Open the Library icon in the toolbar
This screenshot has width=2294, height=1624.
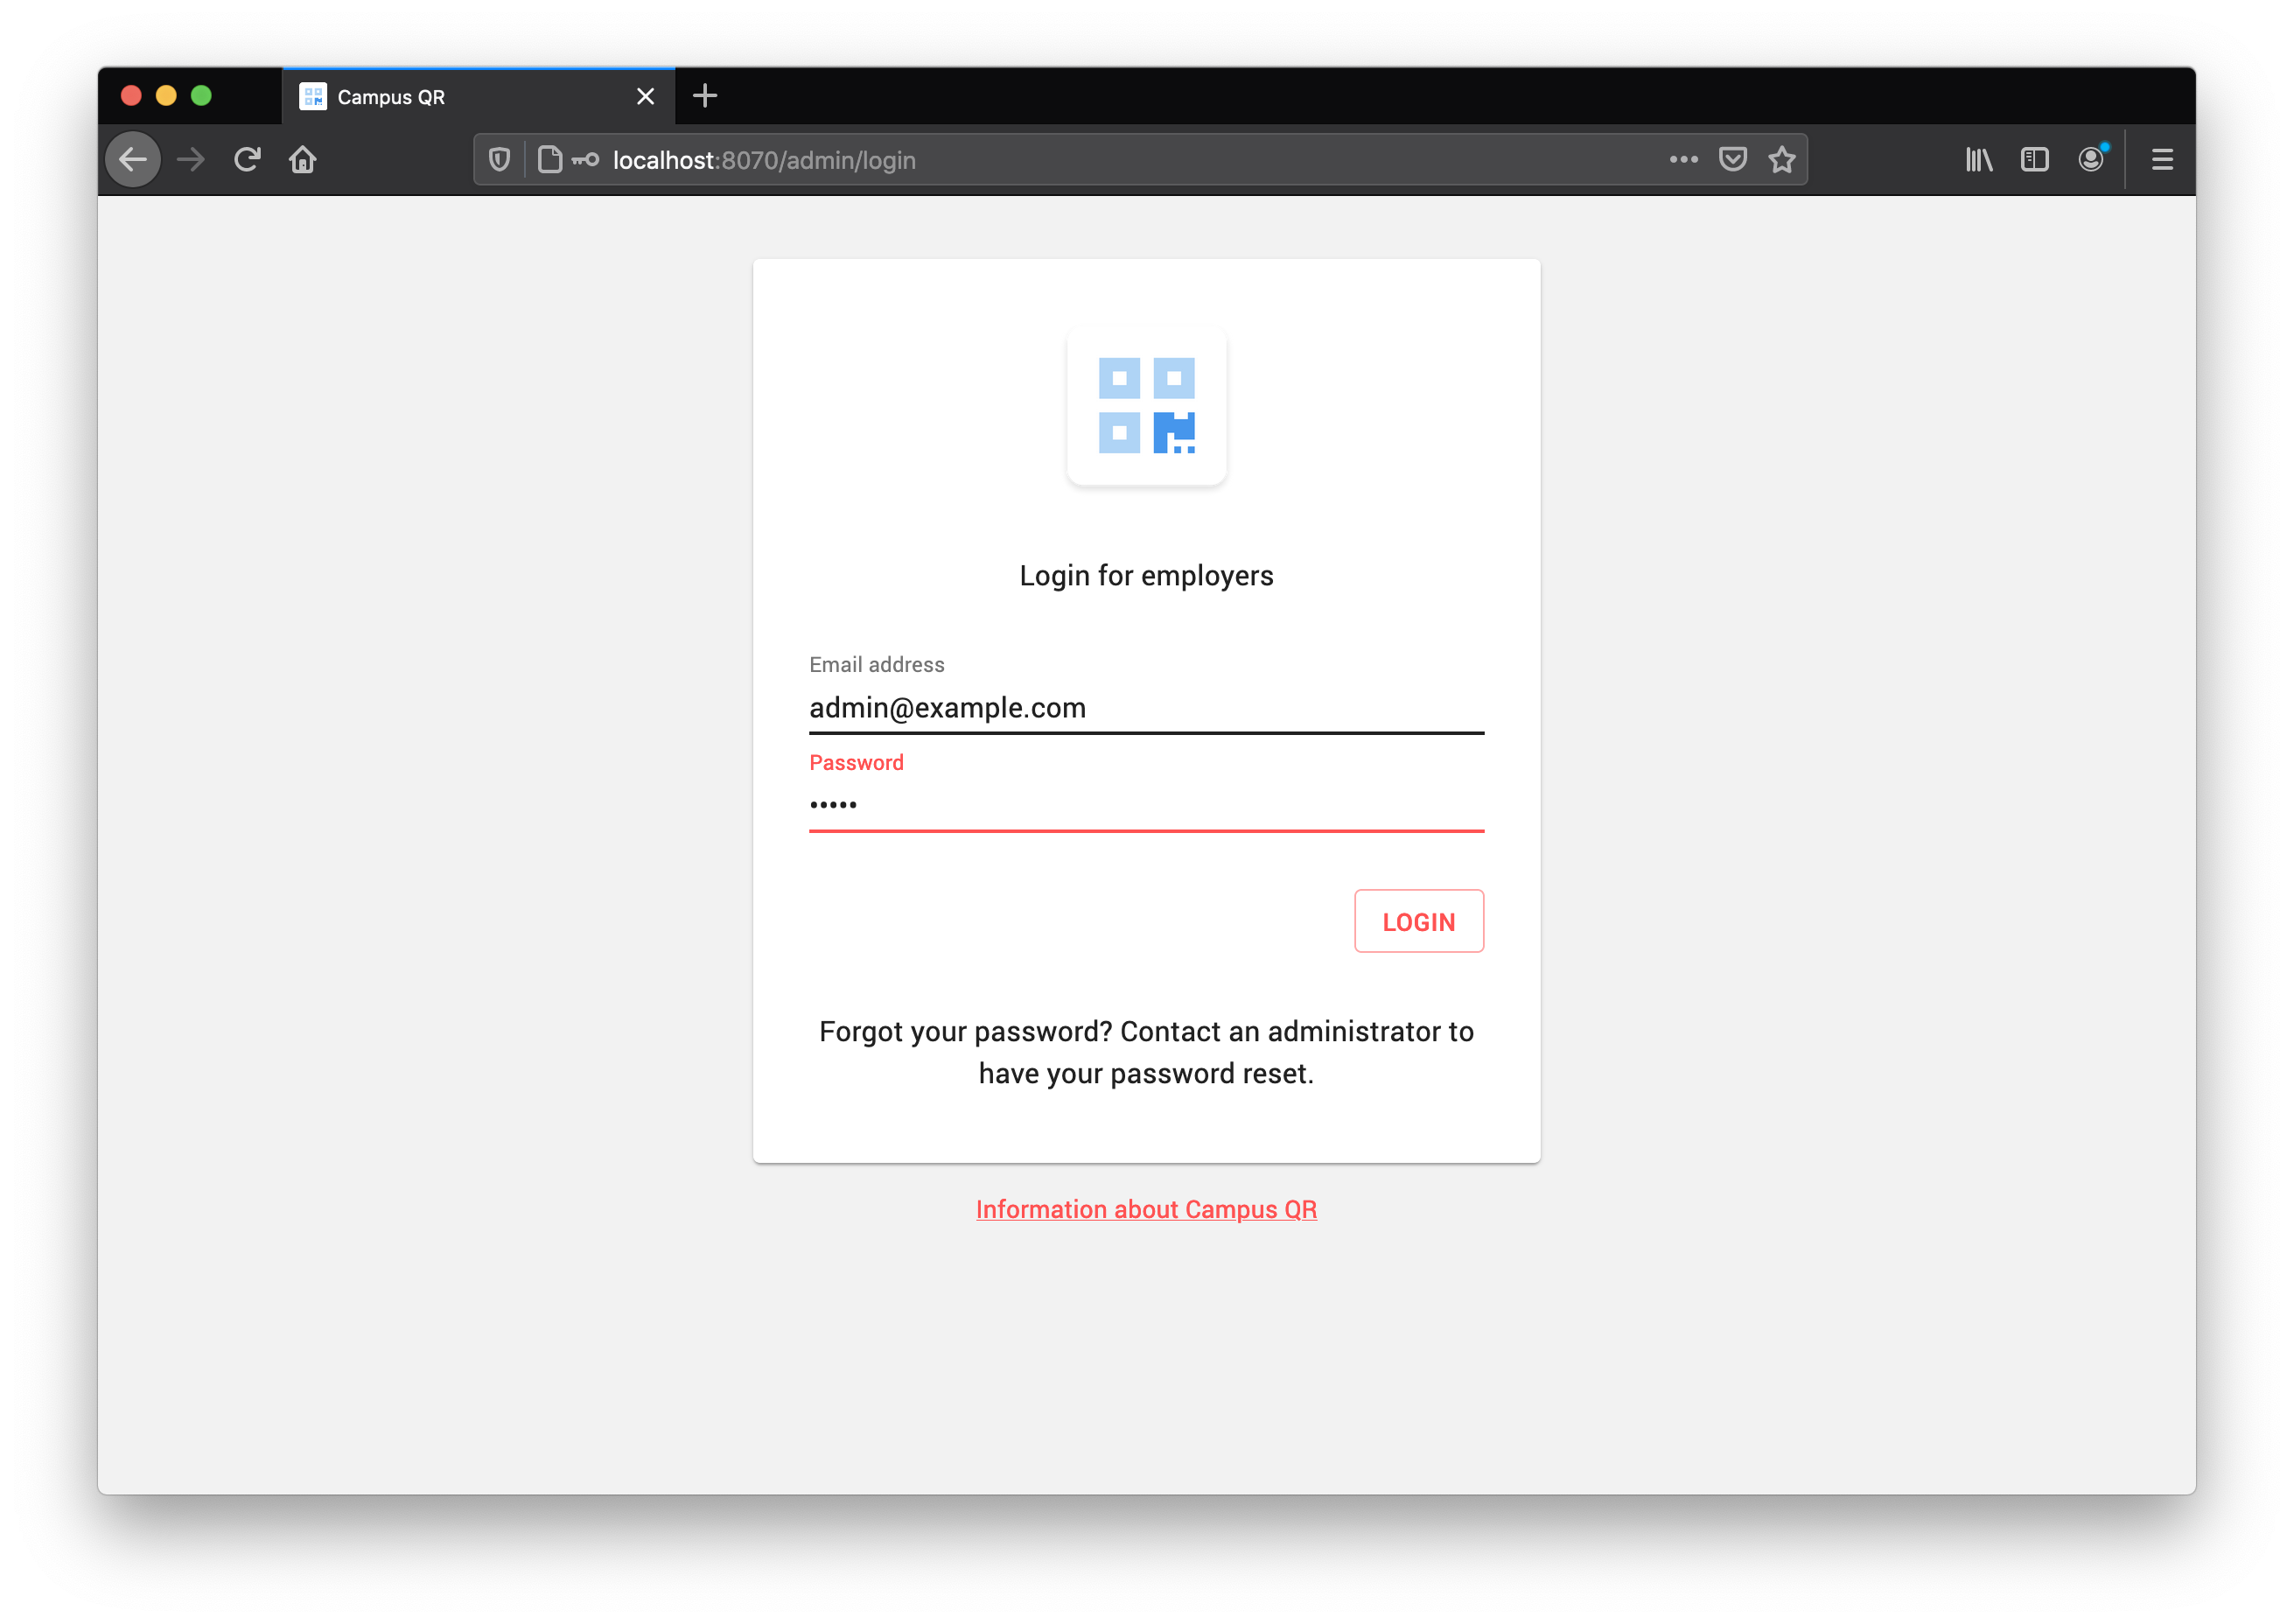click(x=1978, y=160)
